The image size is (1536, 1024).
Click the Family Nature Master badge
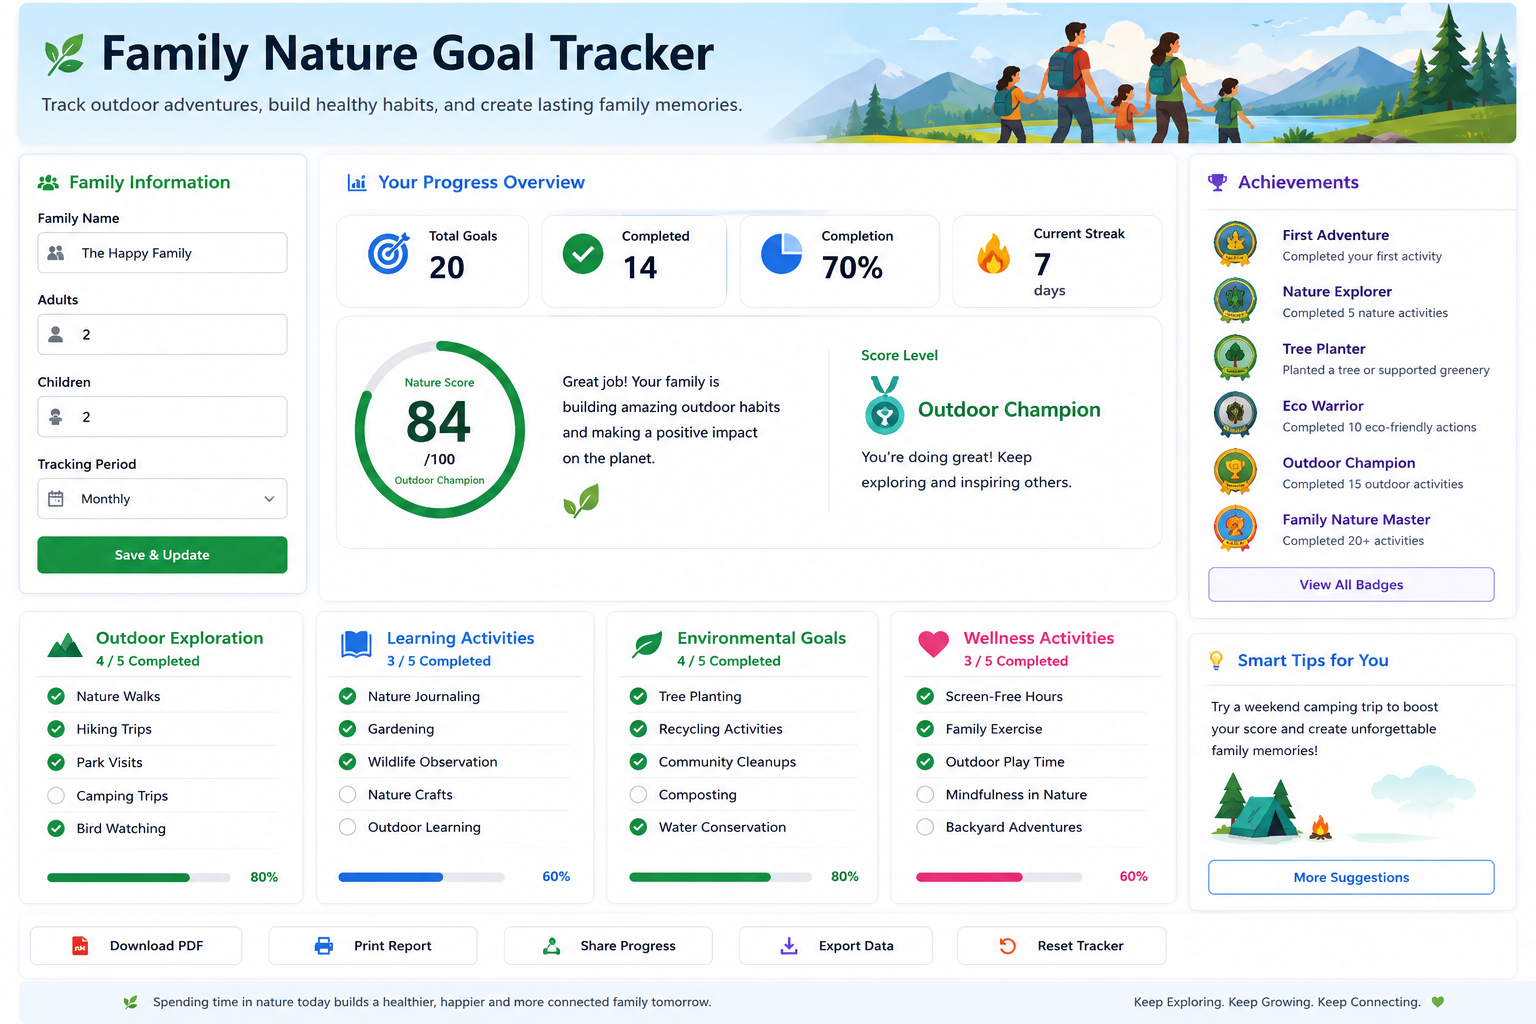1235,529
